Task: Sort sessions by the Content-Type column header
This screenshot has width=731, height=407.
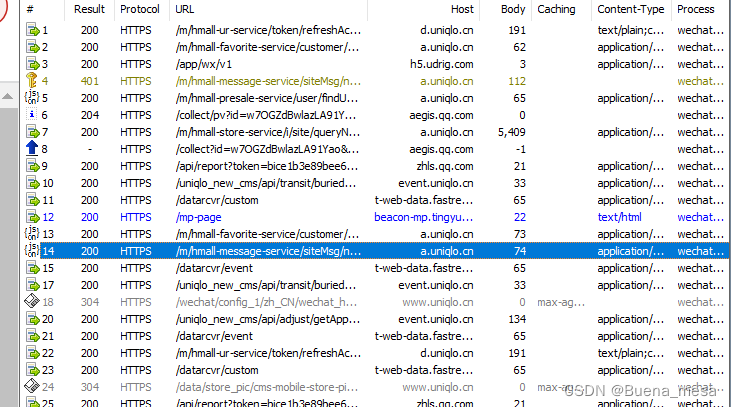Action: point(631,9)
